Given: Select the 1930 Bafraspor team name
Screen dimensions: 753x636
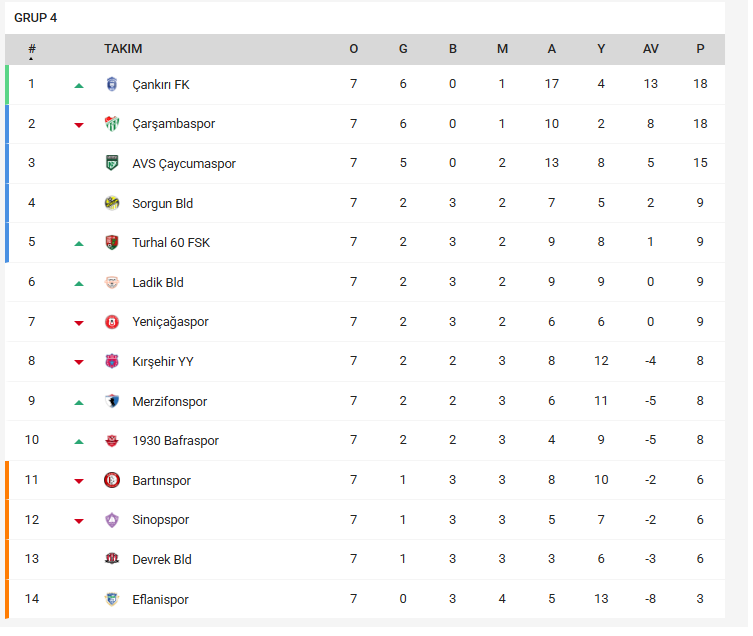Looking at the screenshot, I should tap(175, 441).
